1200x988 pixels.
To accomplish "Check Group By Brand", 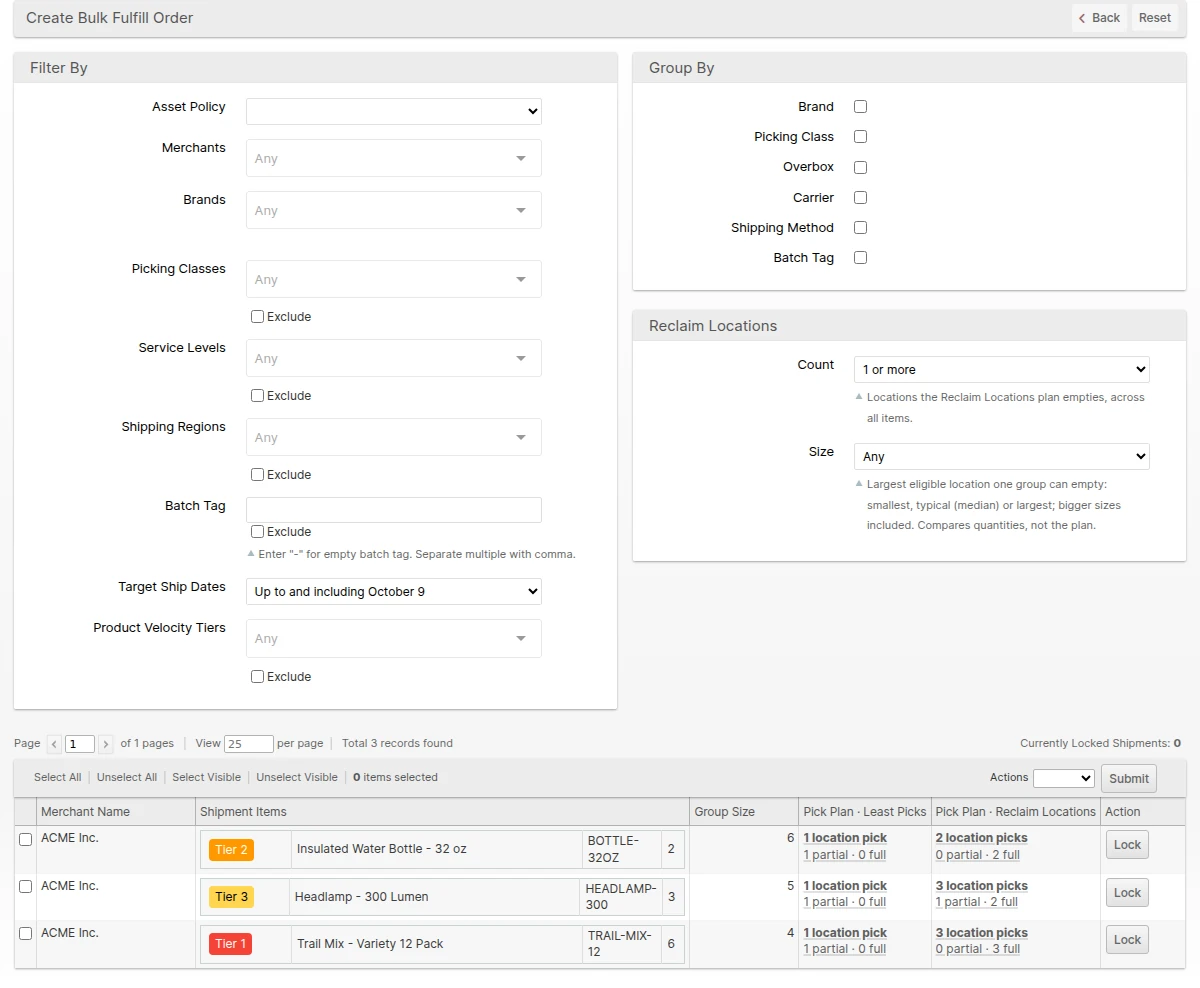I will click(x=860, y=106).
